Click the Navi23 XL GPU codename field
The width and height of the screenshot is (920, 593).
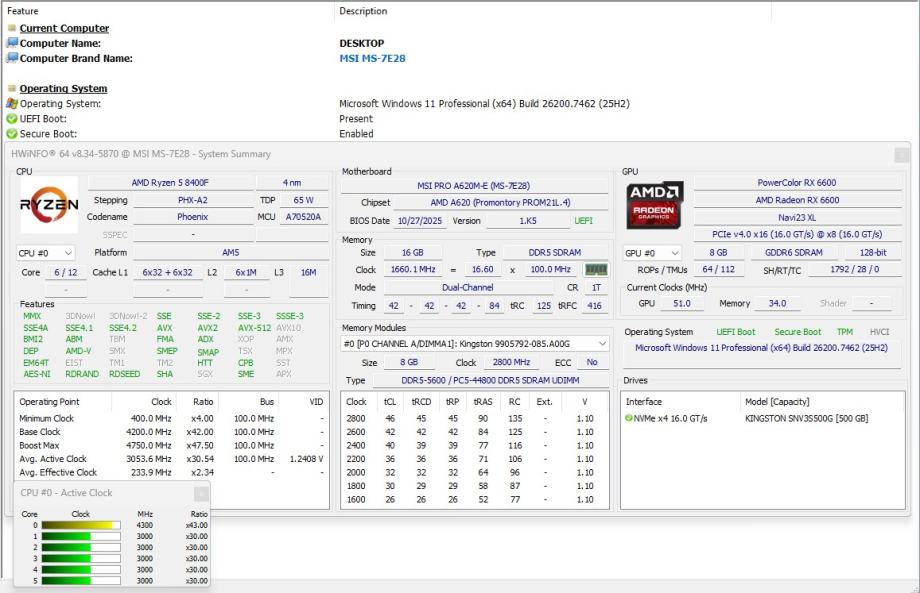coord(797,217)
